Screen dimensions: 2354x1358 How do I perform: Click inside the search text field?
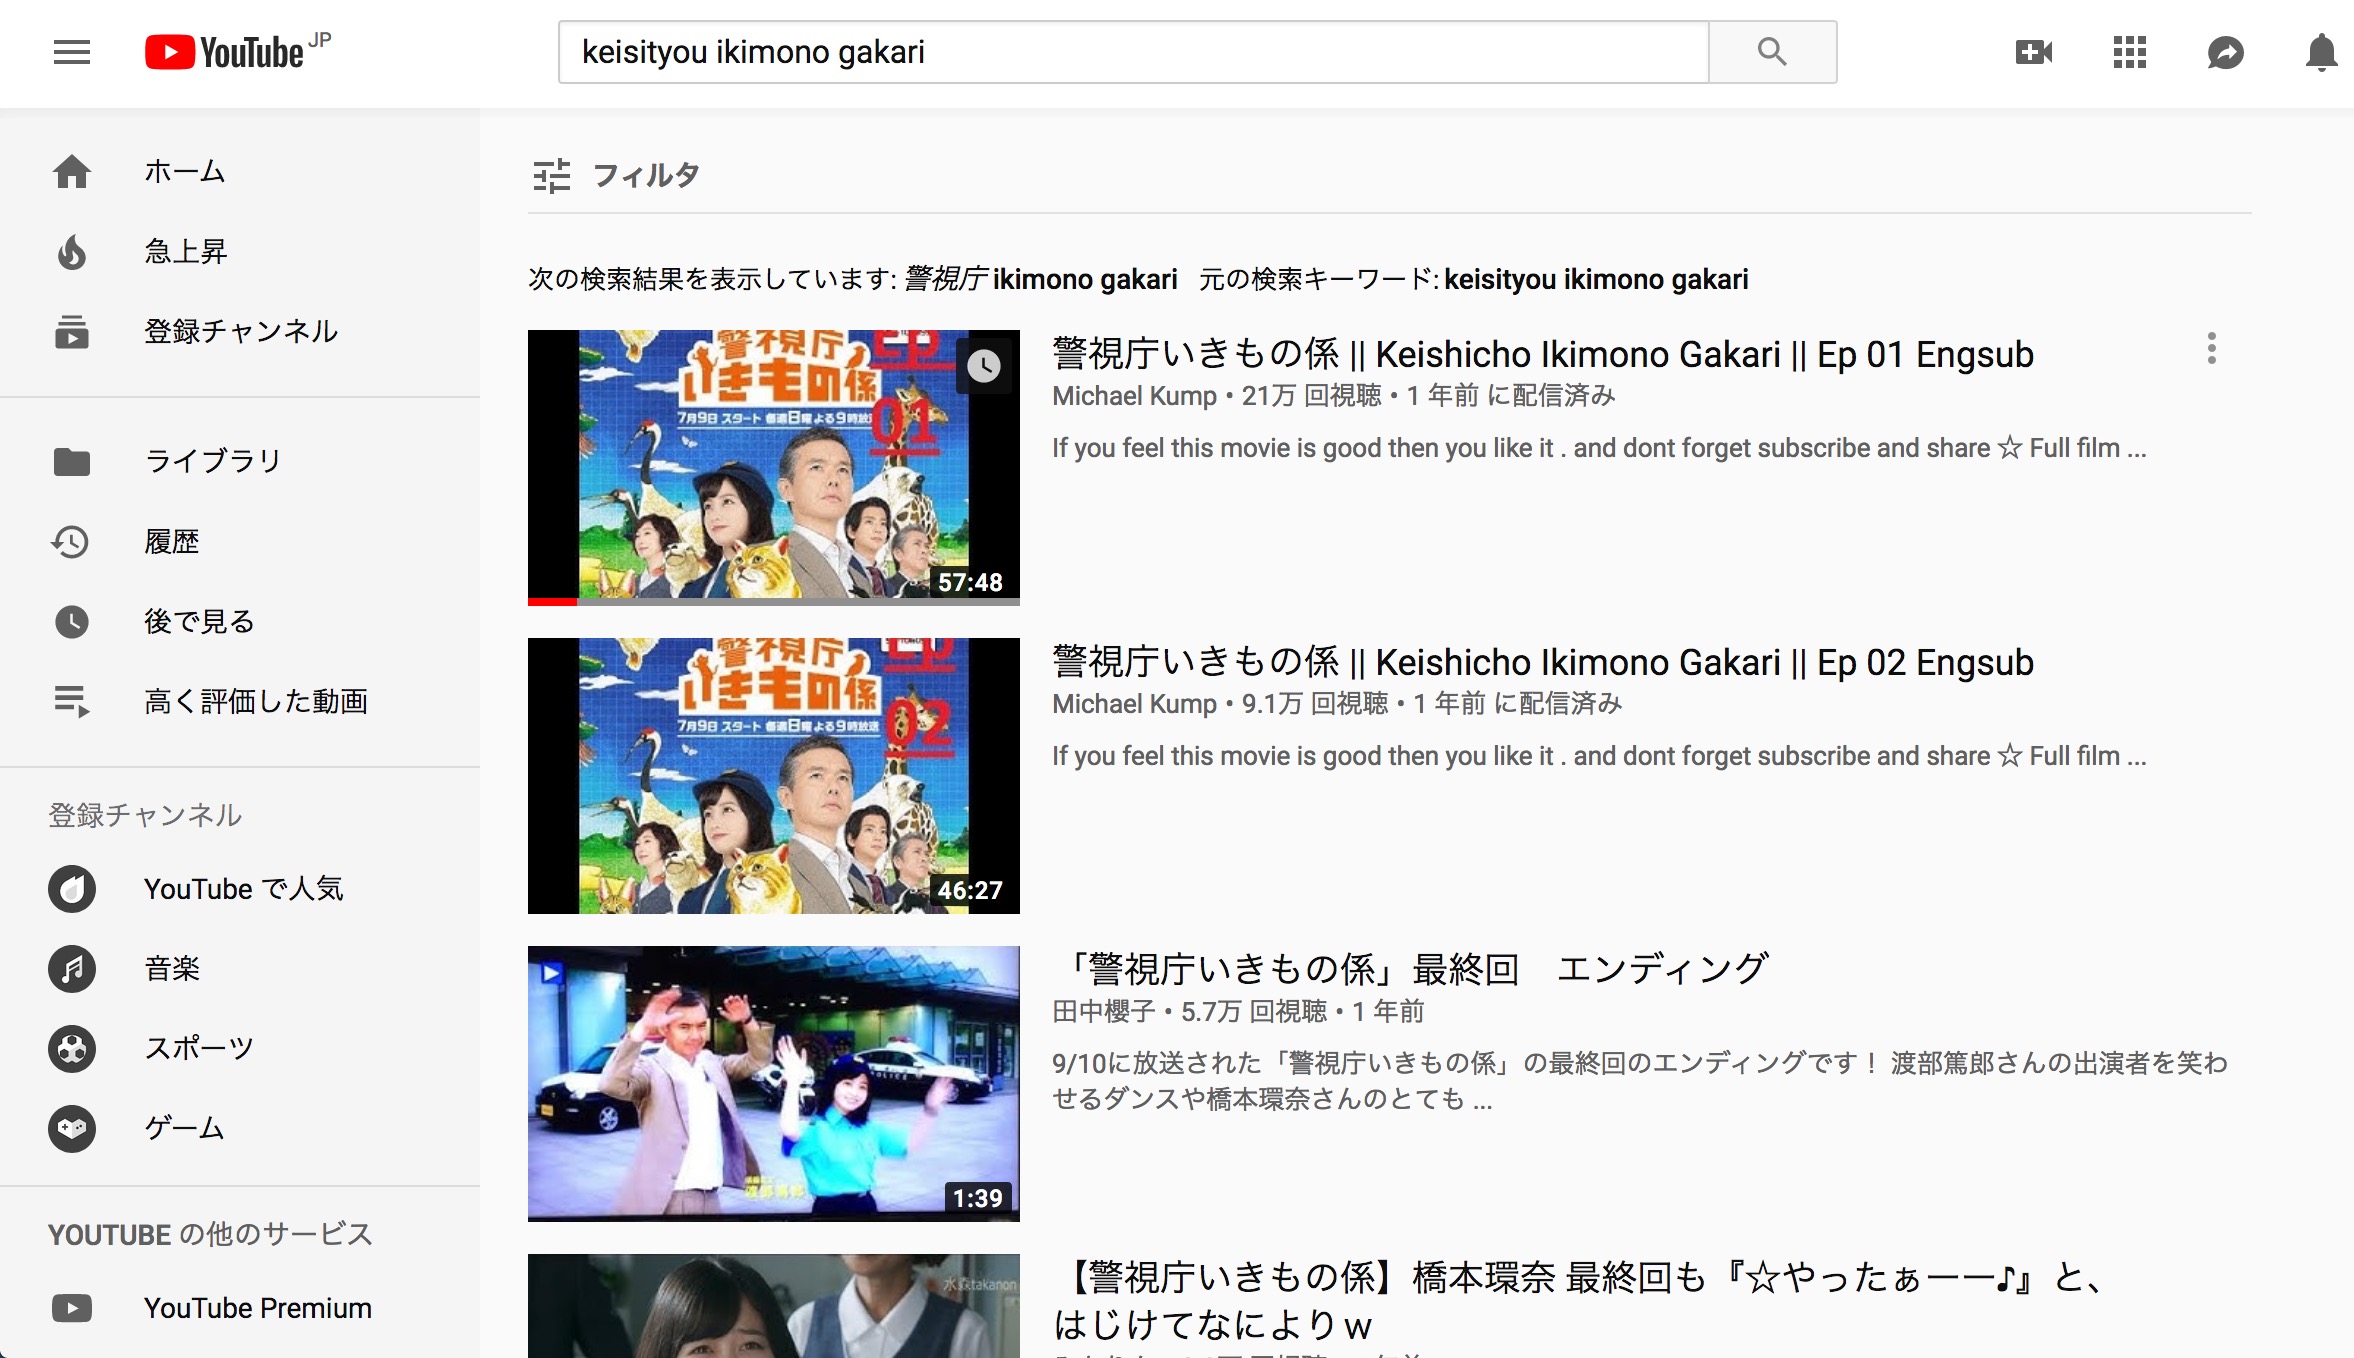1134,52
